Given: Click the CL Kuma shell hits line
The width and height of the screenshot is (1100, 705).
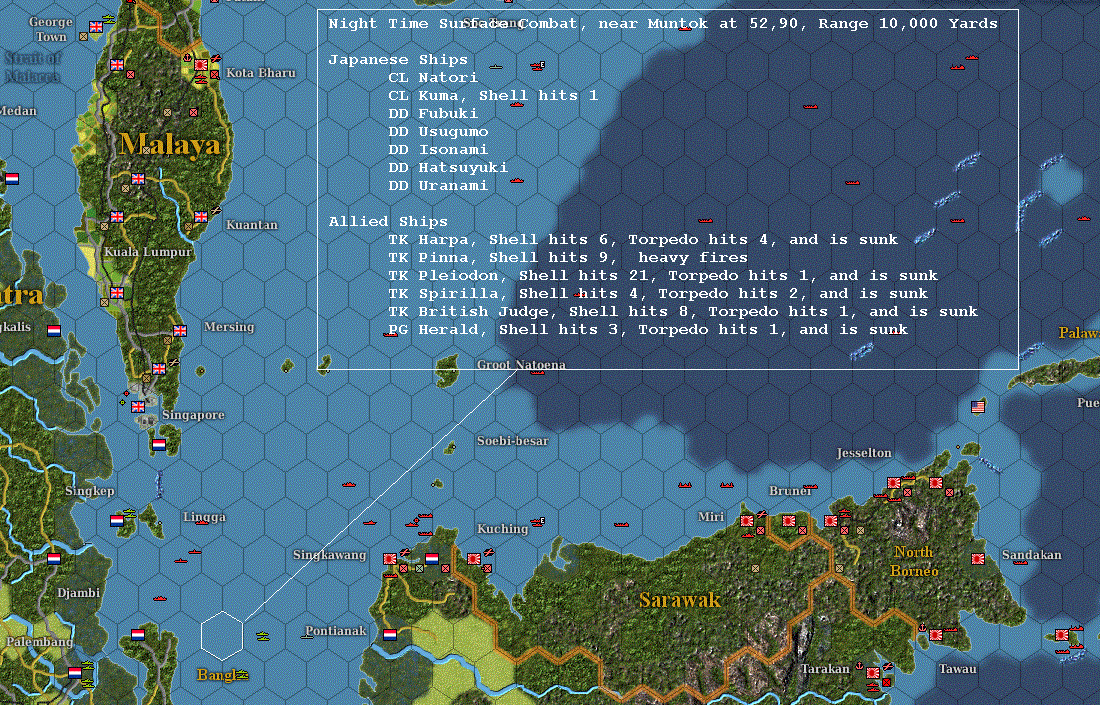Looking at the screenshot, I should (493, 95).
